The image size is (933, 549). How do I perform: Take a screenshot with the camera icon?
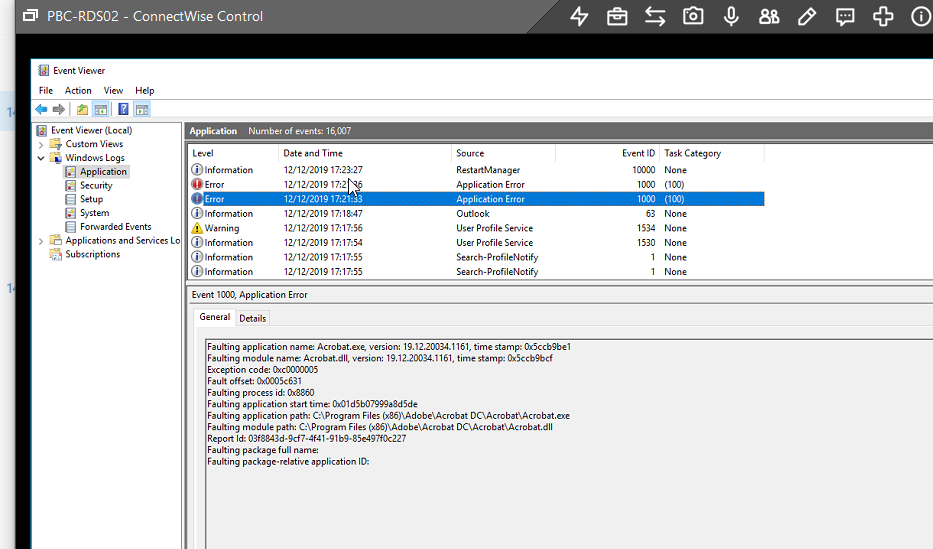(693, 16)
